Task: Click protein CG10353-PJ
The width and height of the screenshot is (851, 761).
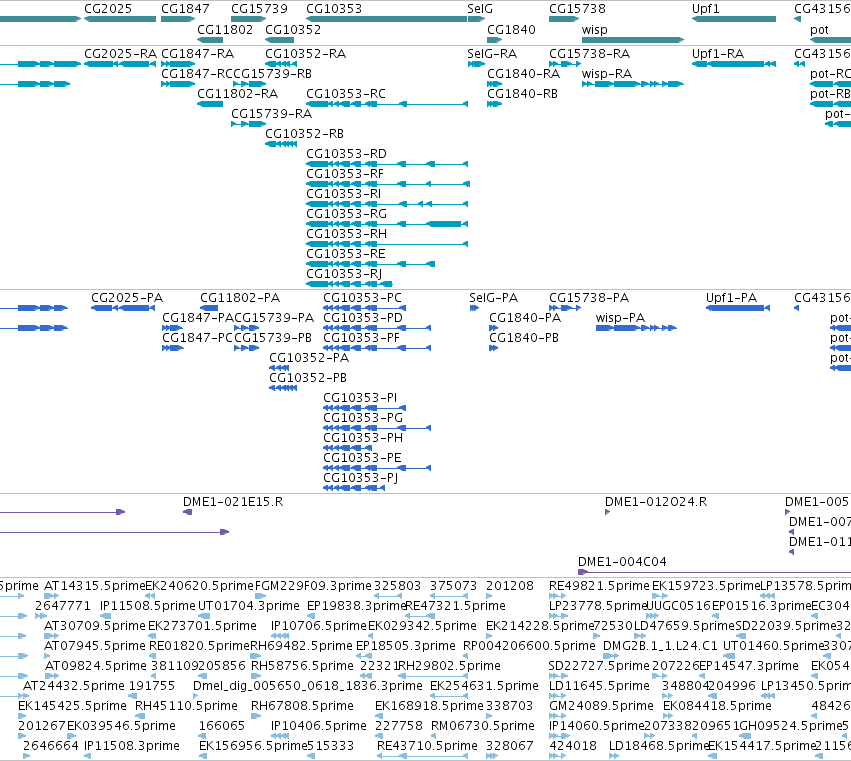Action: tap(361, 479)
